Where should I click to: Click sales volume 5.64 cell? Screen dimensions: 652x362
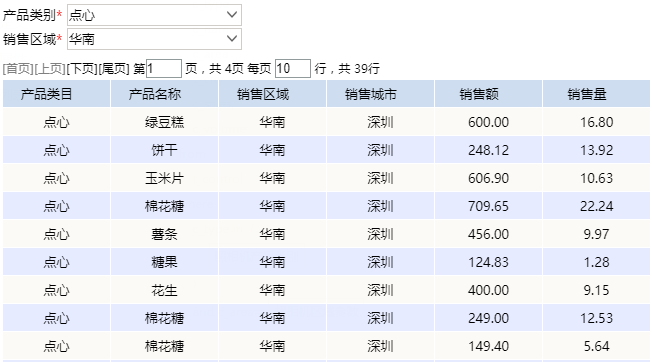[x=596, y=346]
